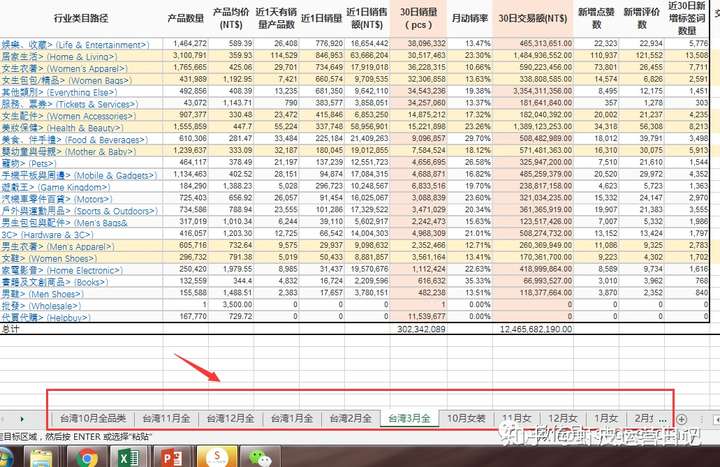Open the Home & Living category link

point(59,56)
